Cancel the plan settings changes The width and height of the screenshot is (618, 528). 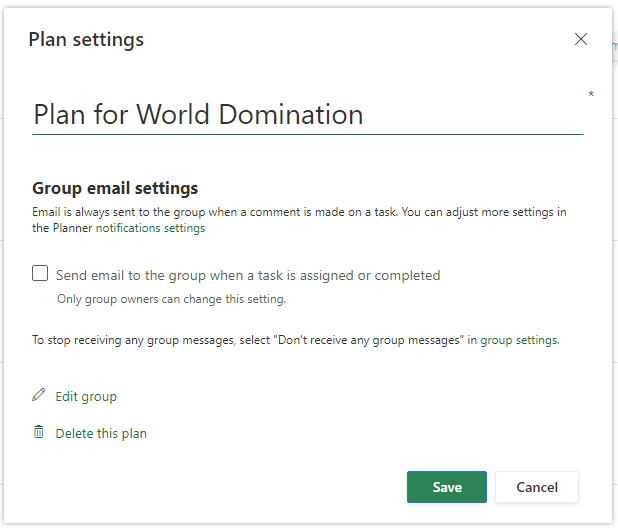click(x=536, y=487)
